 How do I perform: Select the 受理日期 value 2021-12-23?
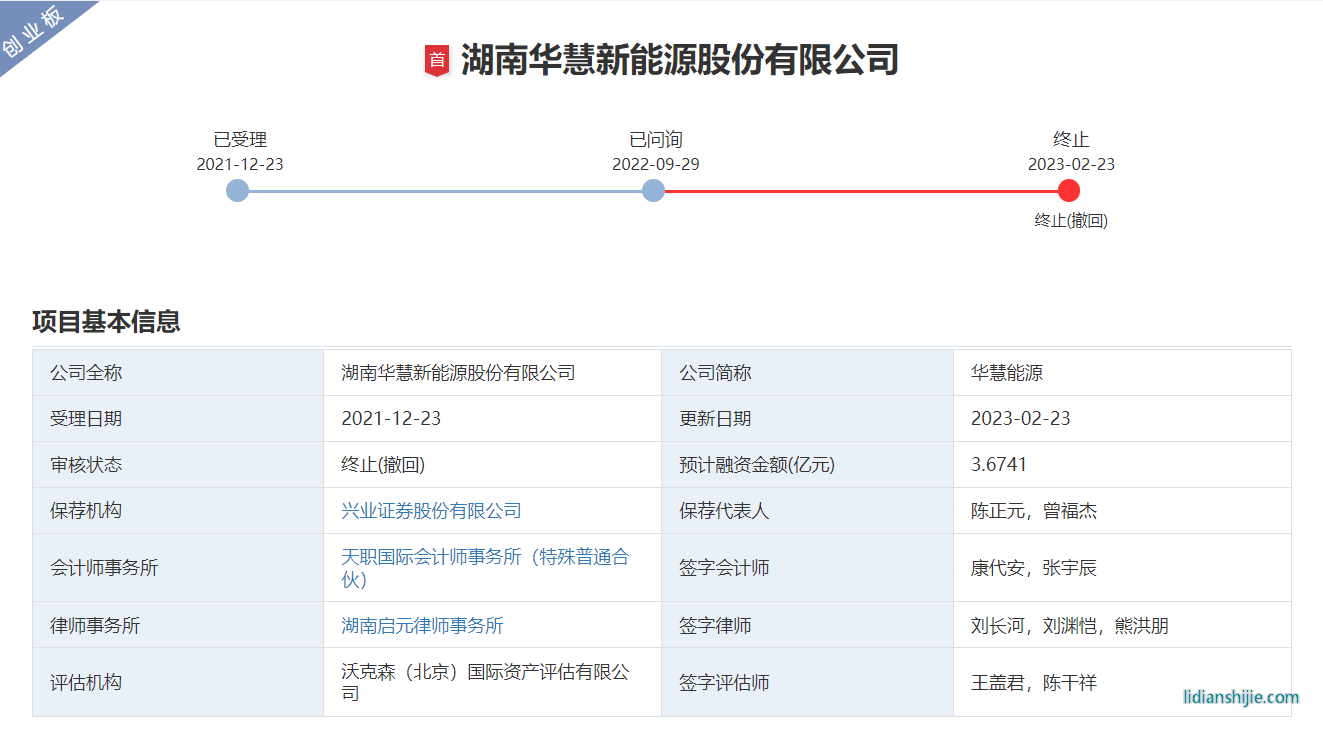390,418
